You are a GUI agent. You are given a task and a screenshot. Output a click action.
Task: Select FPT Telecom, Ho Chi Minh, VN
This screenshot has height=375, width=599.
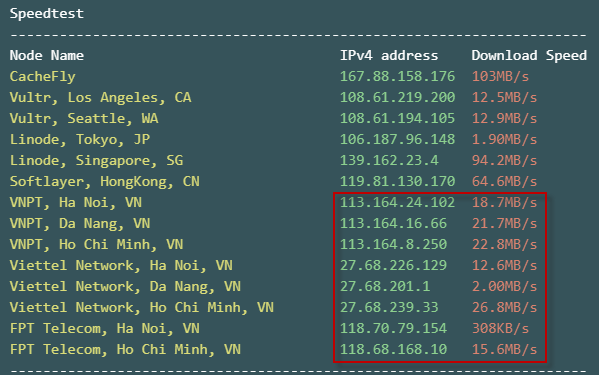pyautogui.click(x=125, y=350)
